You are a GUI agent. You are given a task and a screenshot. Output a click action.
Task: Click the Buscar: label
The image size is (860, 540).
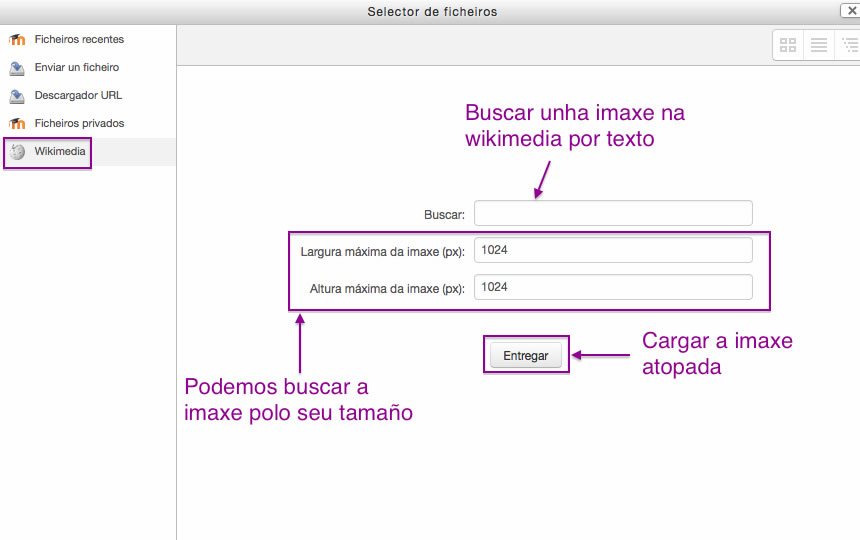click(x=444, y=215)
